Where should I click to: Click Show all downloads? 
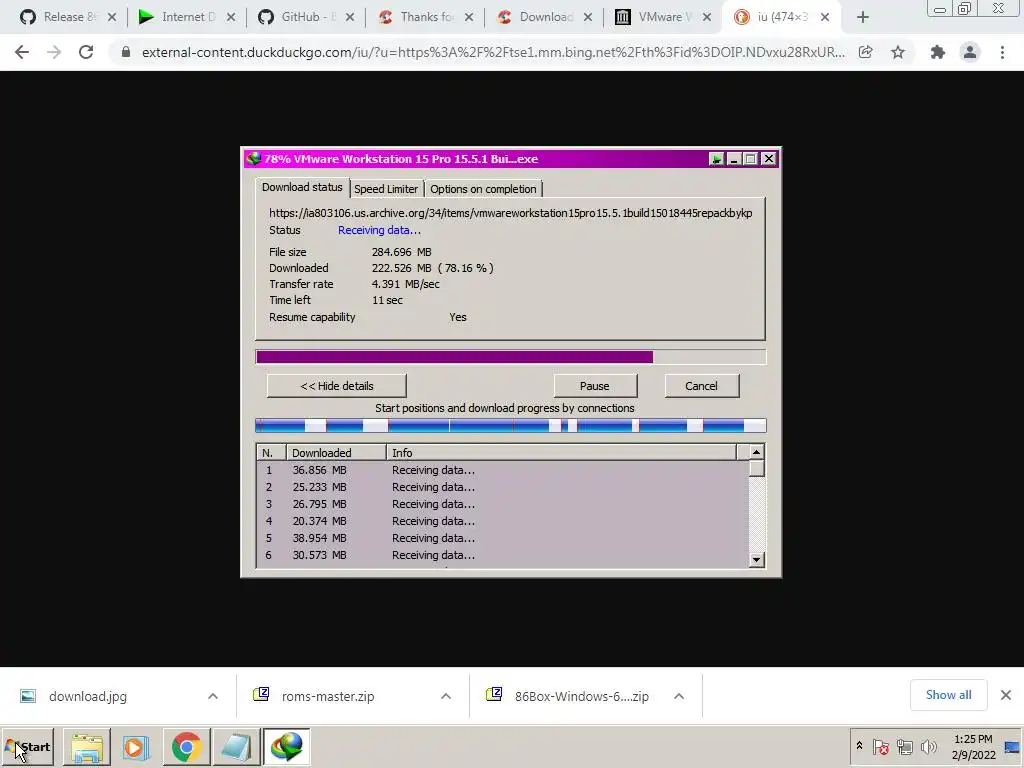click(x=948, y=695)
